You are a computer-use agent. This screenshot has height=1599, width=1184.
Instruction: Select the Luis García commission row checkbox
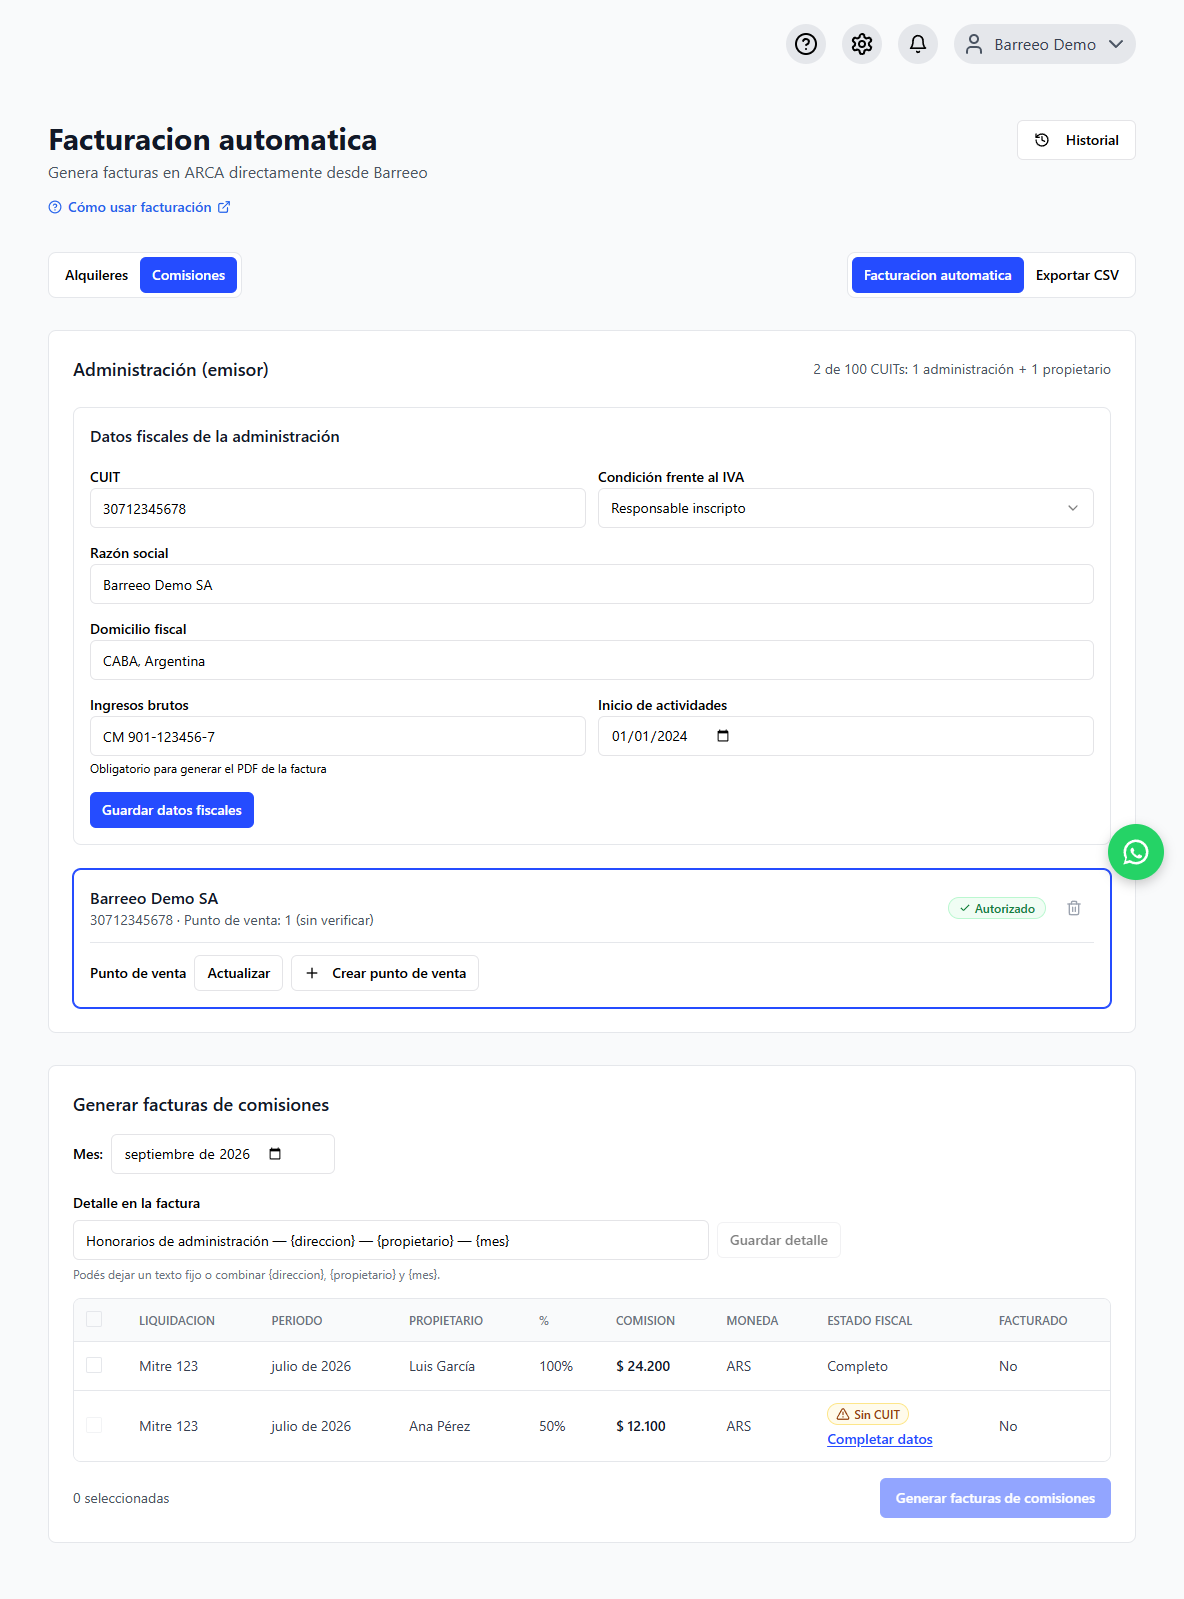(x=94, y=1365)
